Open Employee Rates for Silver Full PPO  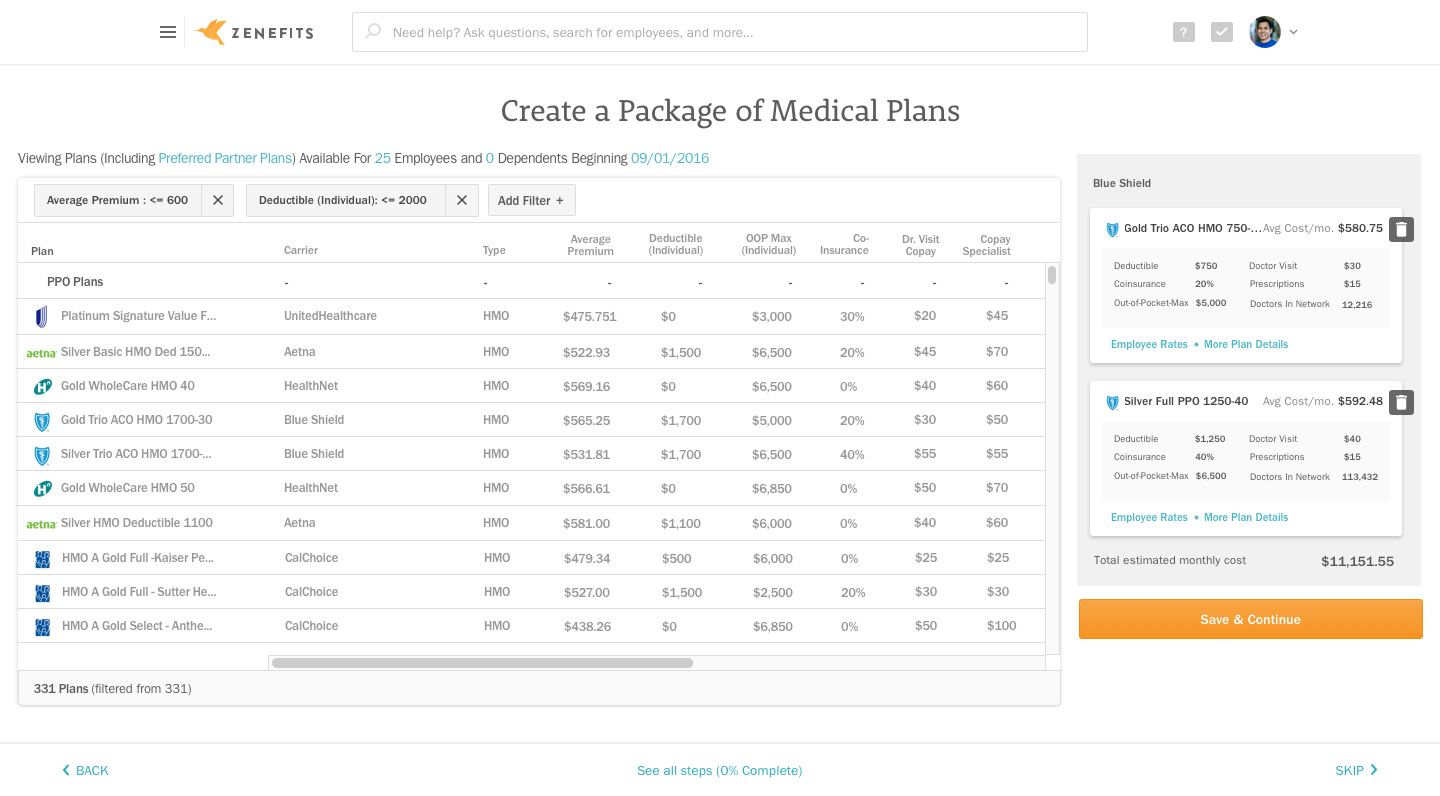coord(1149,517)
